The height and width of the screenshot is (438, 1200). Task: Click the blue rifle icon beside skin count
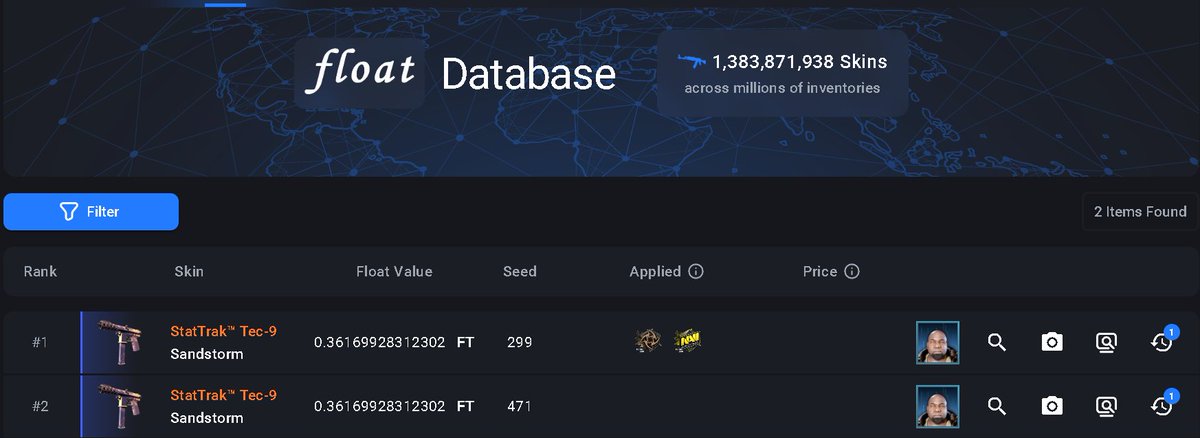click(692, 61)
